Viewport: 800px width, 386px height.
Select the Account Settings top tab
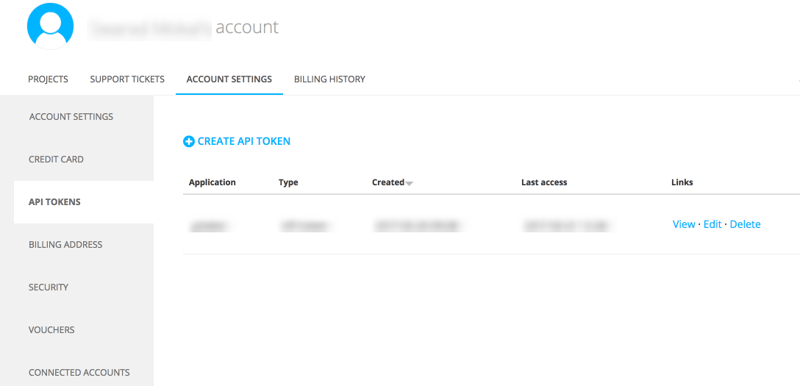pyautogui.click(x=229, y=79)
